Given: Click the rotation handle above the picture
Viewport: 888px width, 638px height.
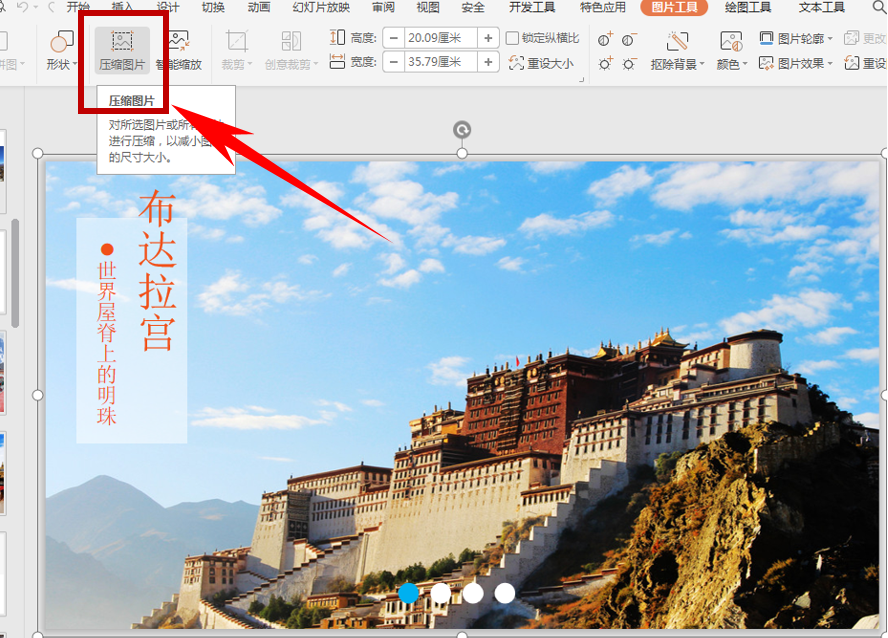Looking at the screenshot, I should [x=462, y=130].
